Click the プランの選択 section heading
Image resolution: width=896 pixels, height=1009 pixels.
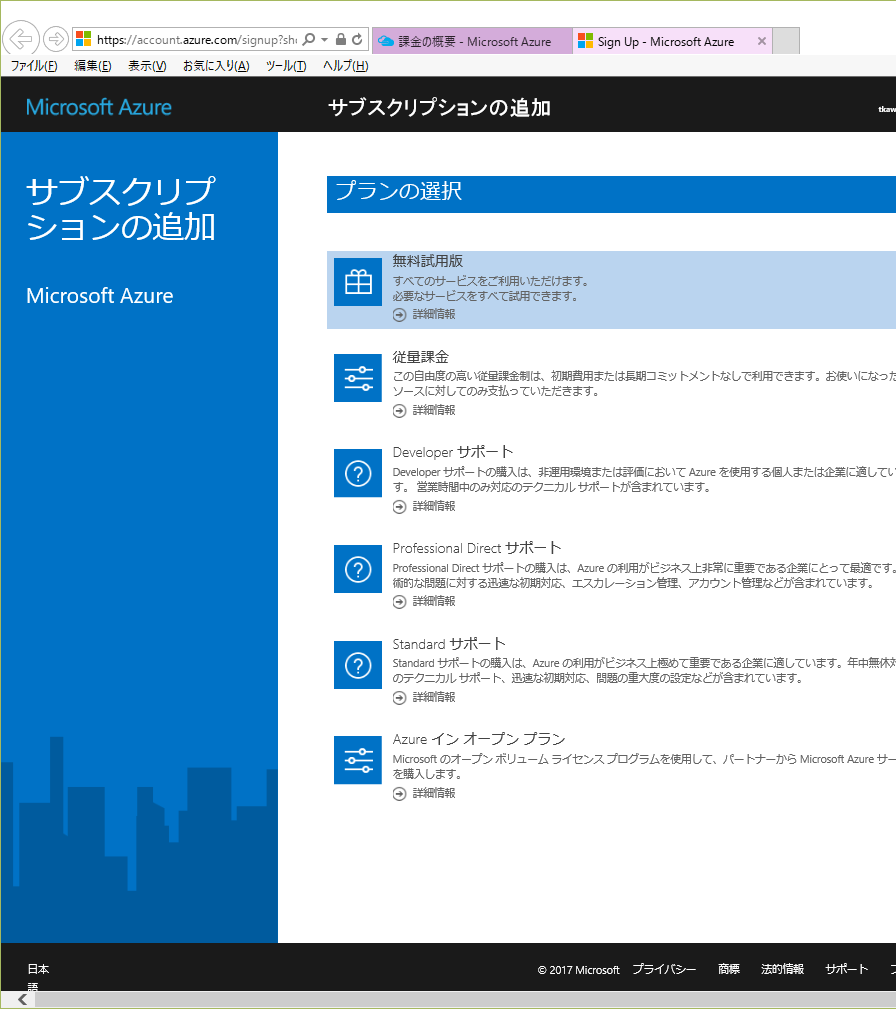(398, 191)
